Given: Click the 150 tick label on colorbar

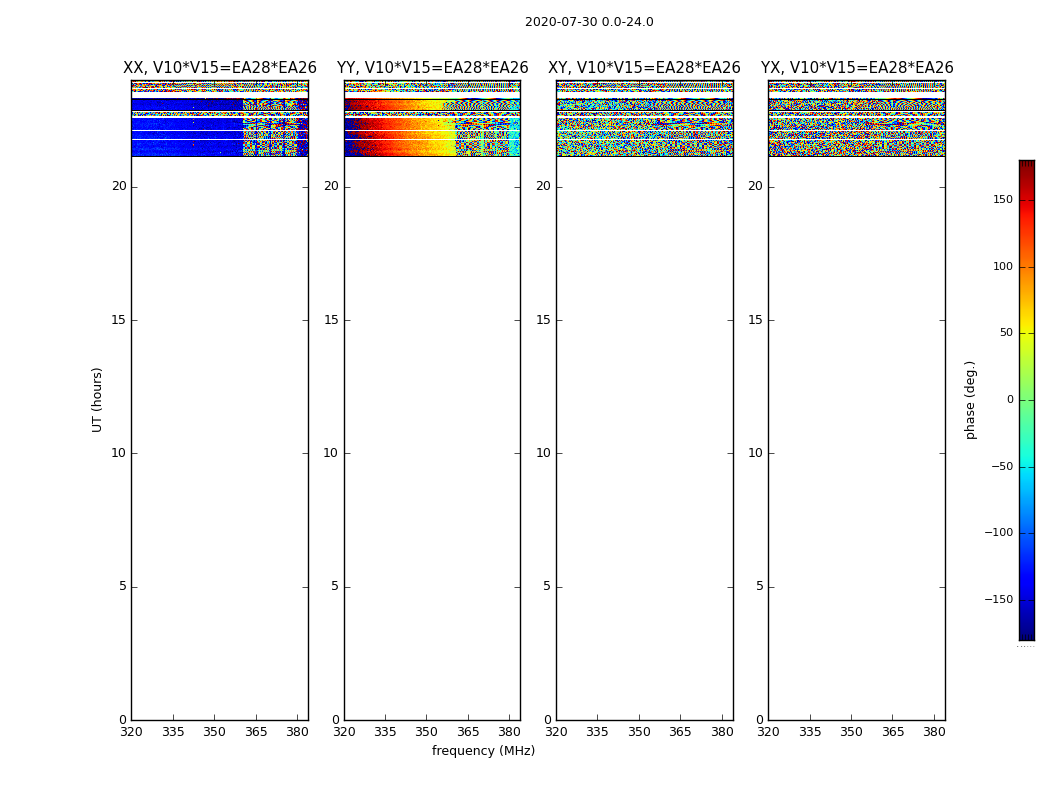Looking at the screenshot, I should 1002,200.
